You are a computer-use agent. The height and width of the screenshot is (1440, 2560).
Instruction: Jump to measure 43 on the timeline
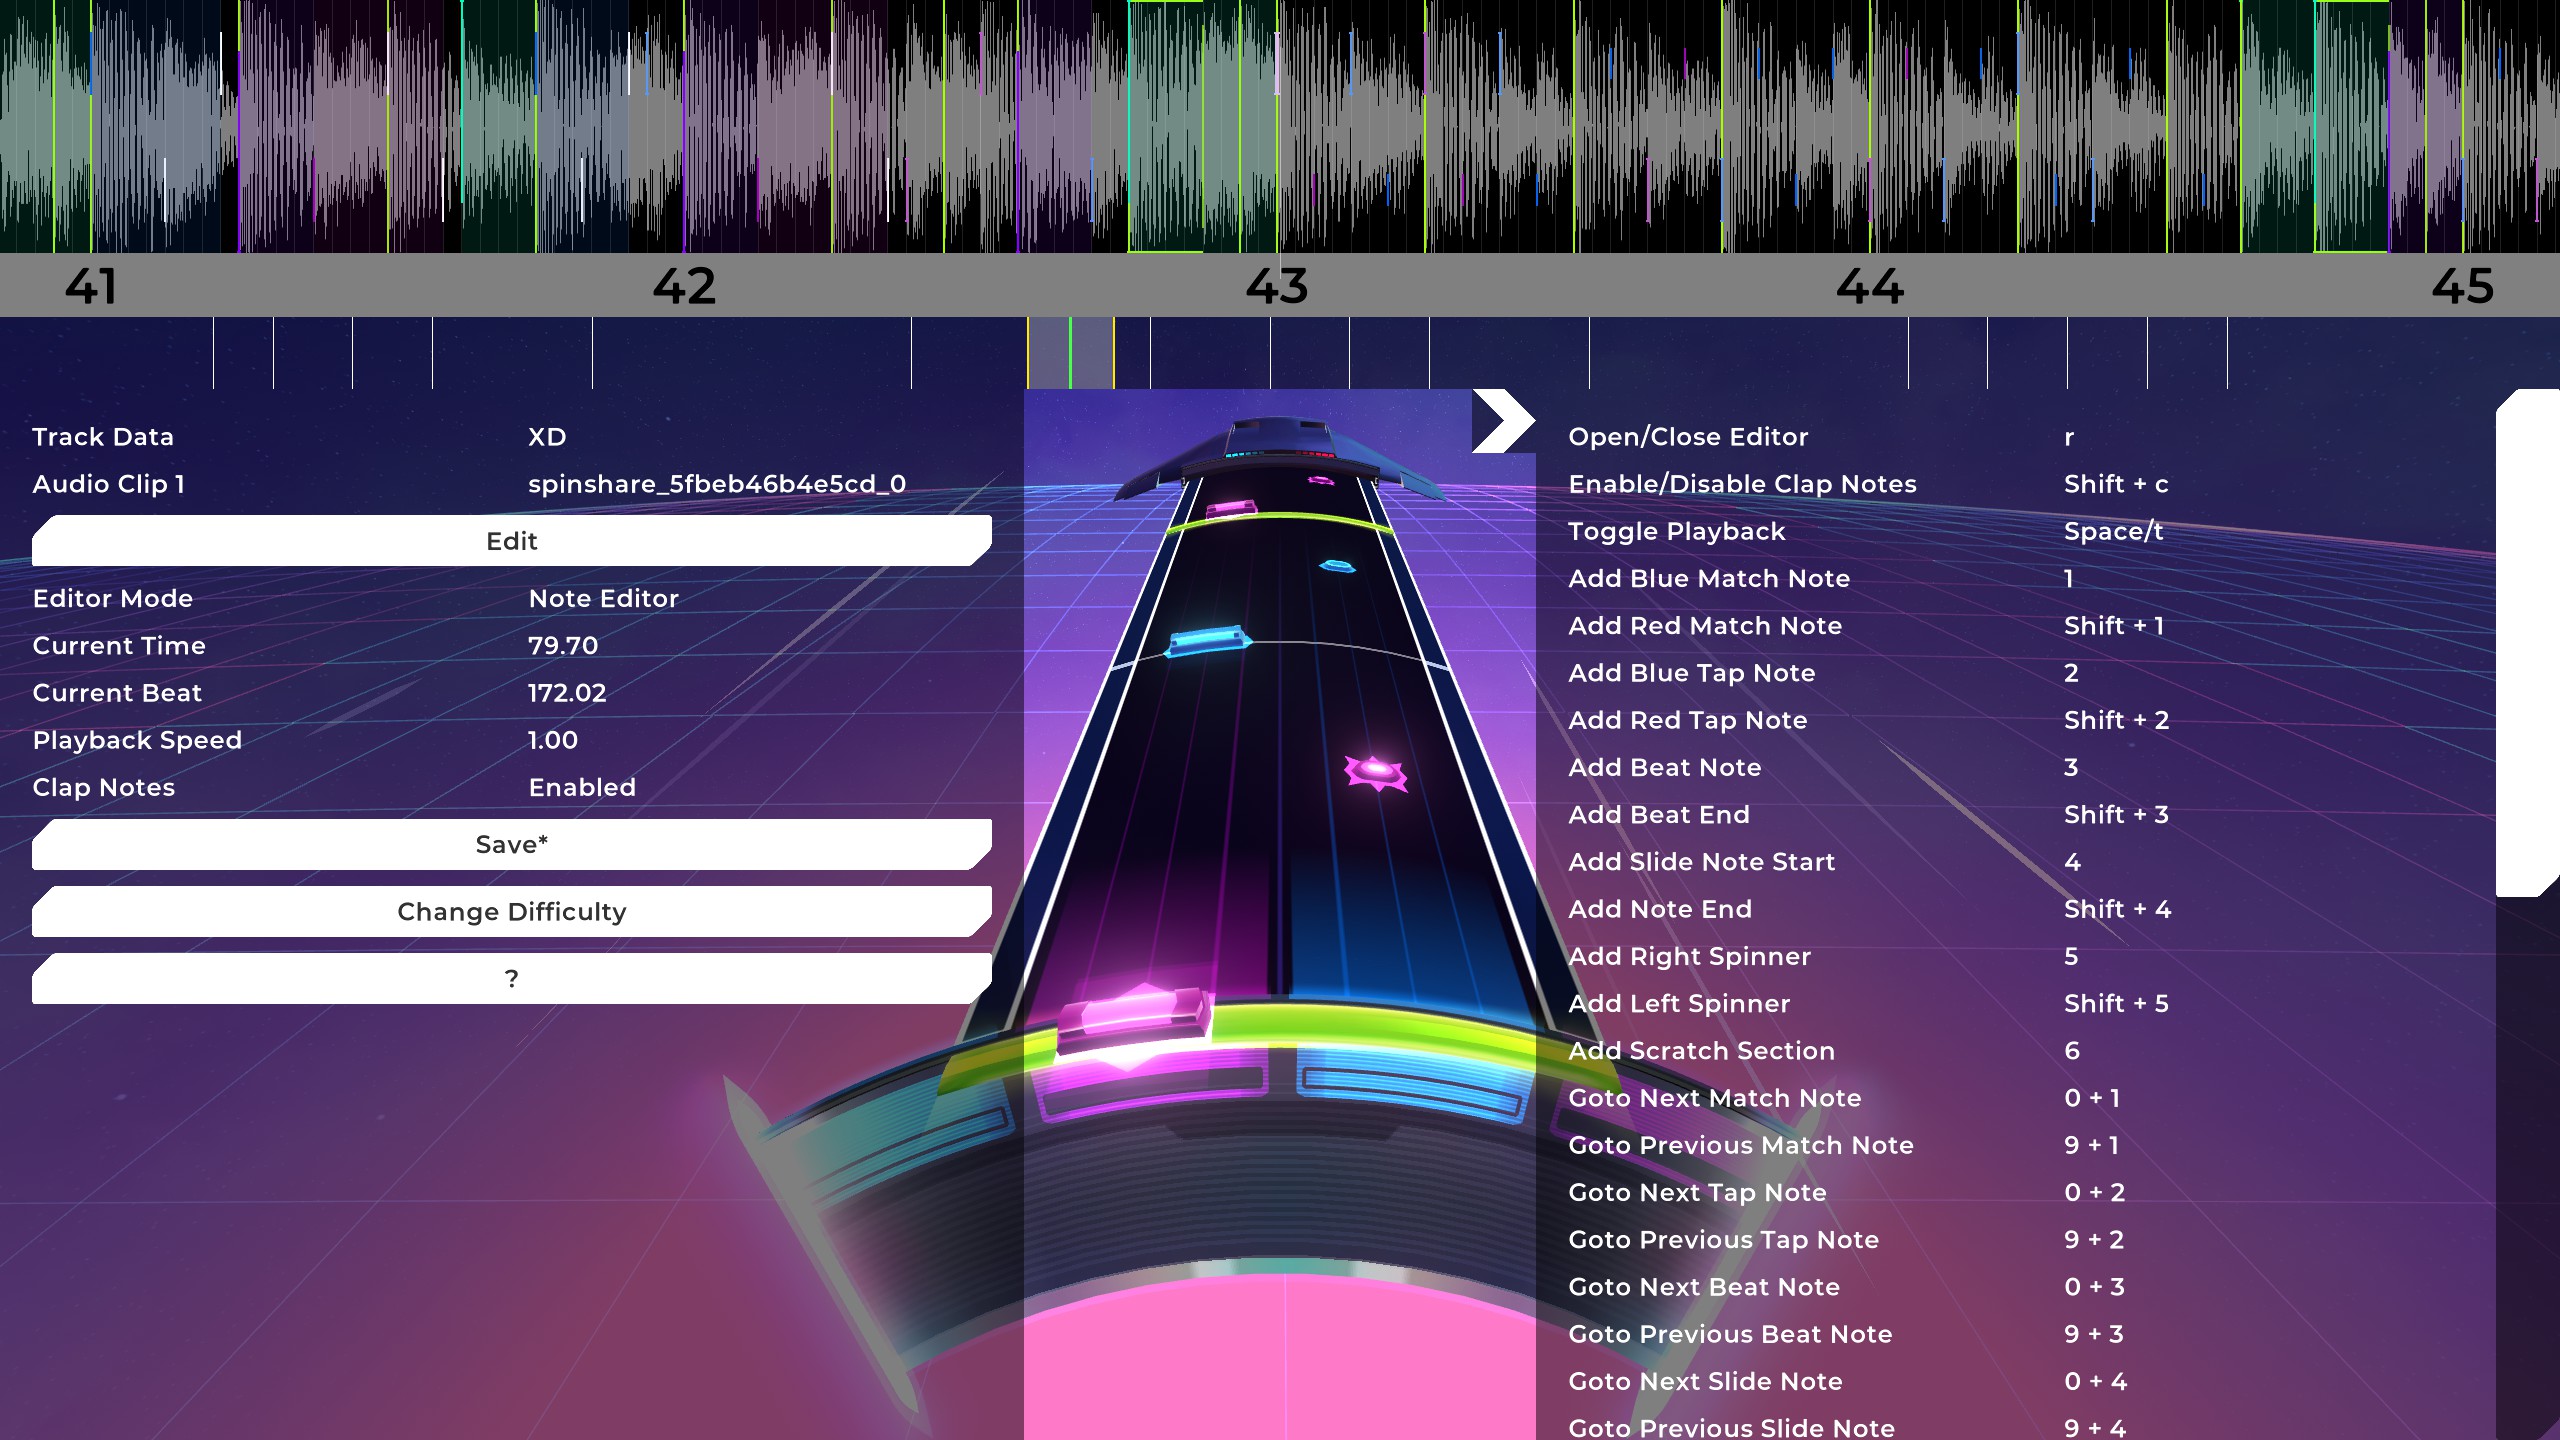click(x=1276, y=287)
